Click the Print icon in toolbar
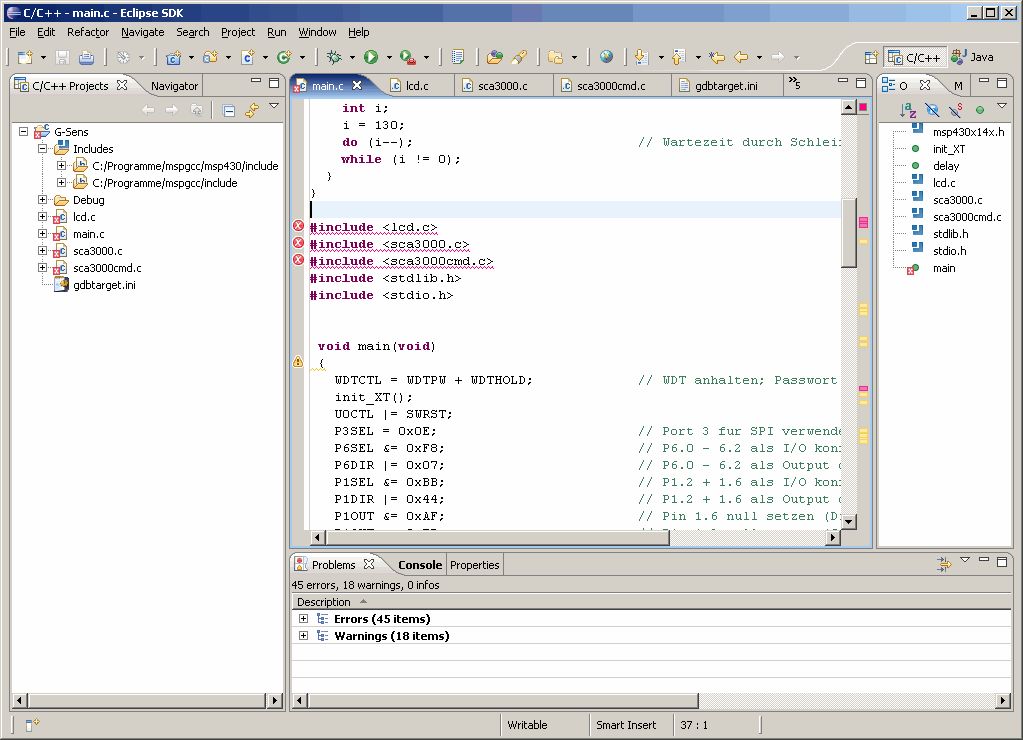Screen dimensions: 1023x740 click(x=86, y=58)
